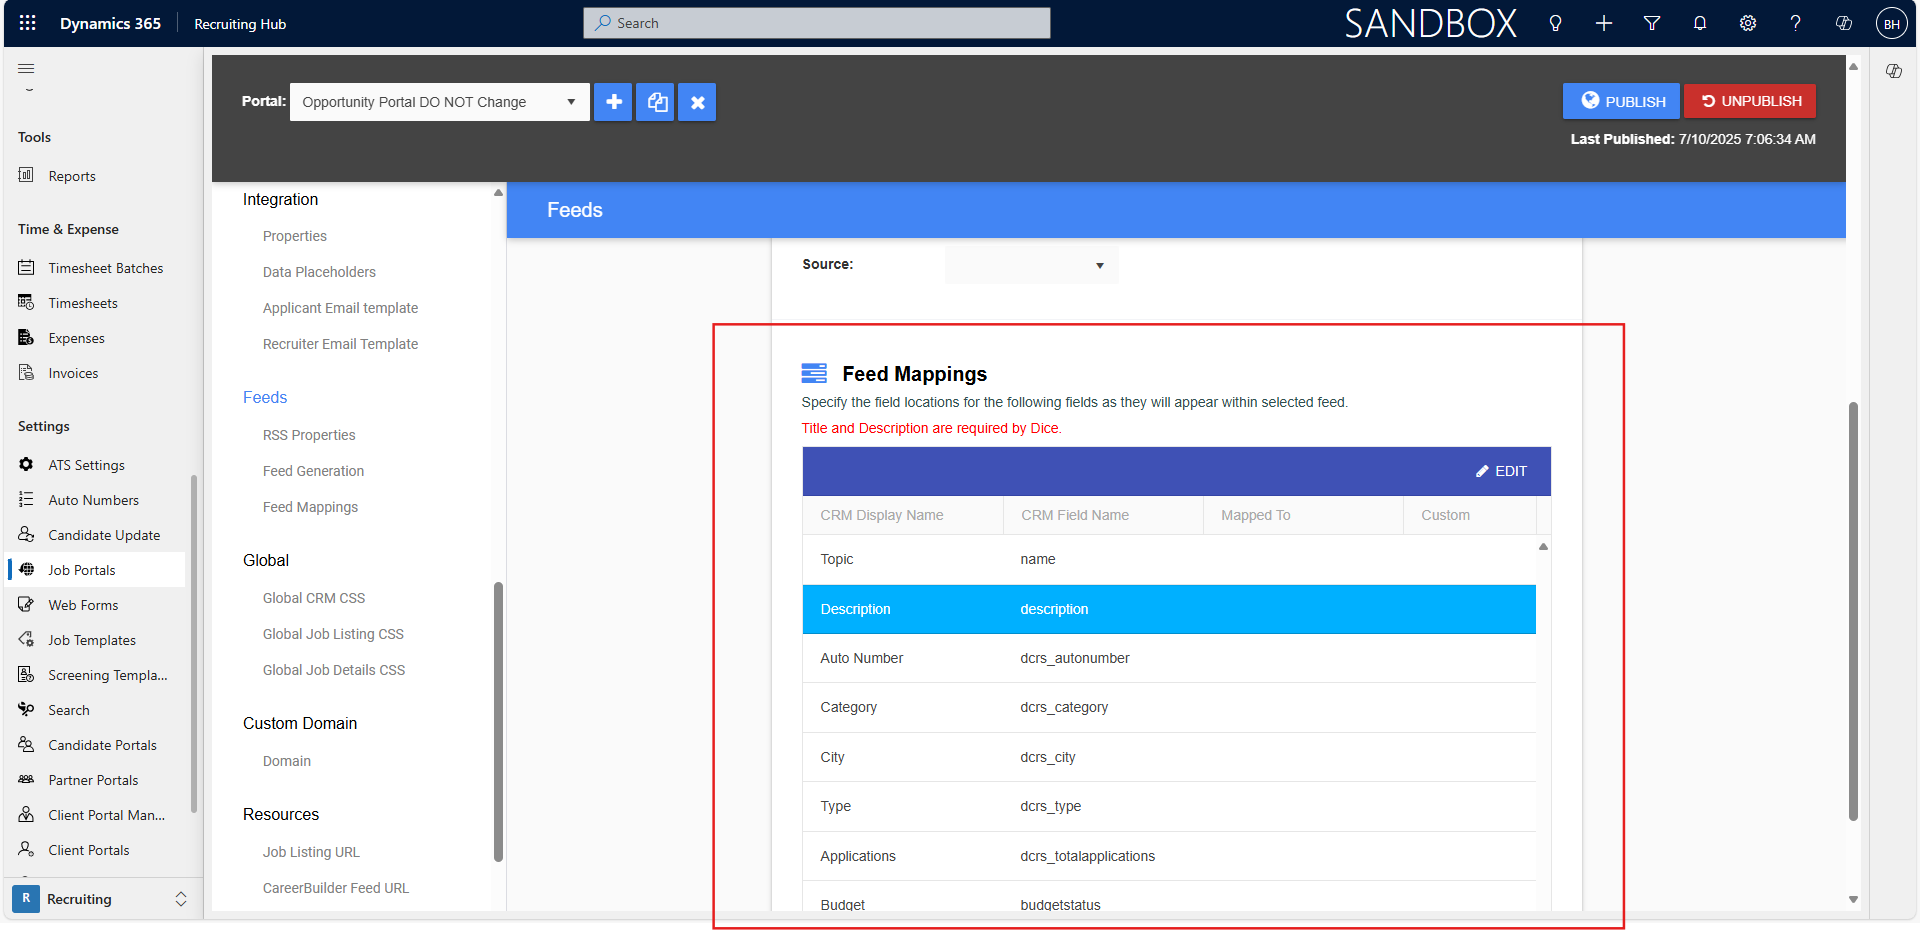
Task: Delete the portal with the X button
Action: click(698, 102)
